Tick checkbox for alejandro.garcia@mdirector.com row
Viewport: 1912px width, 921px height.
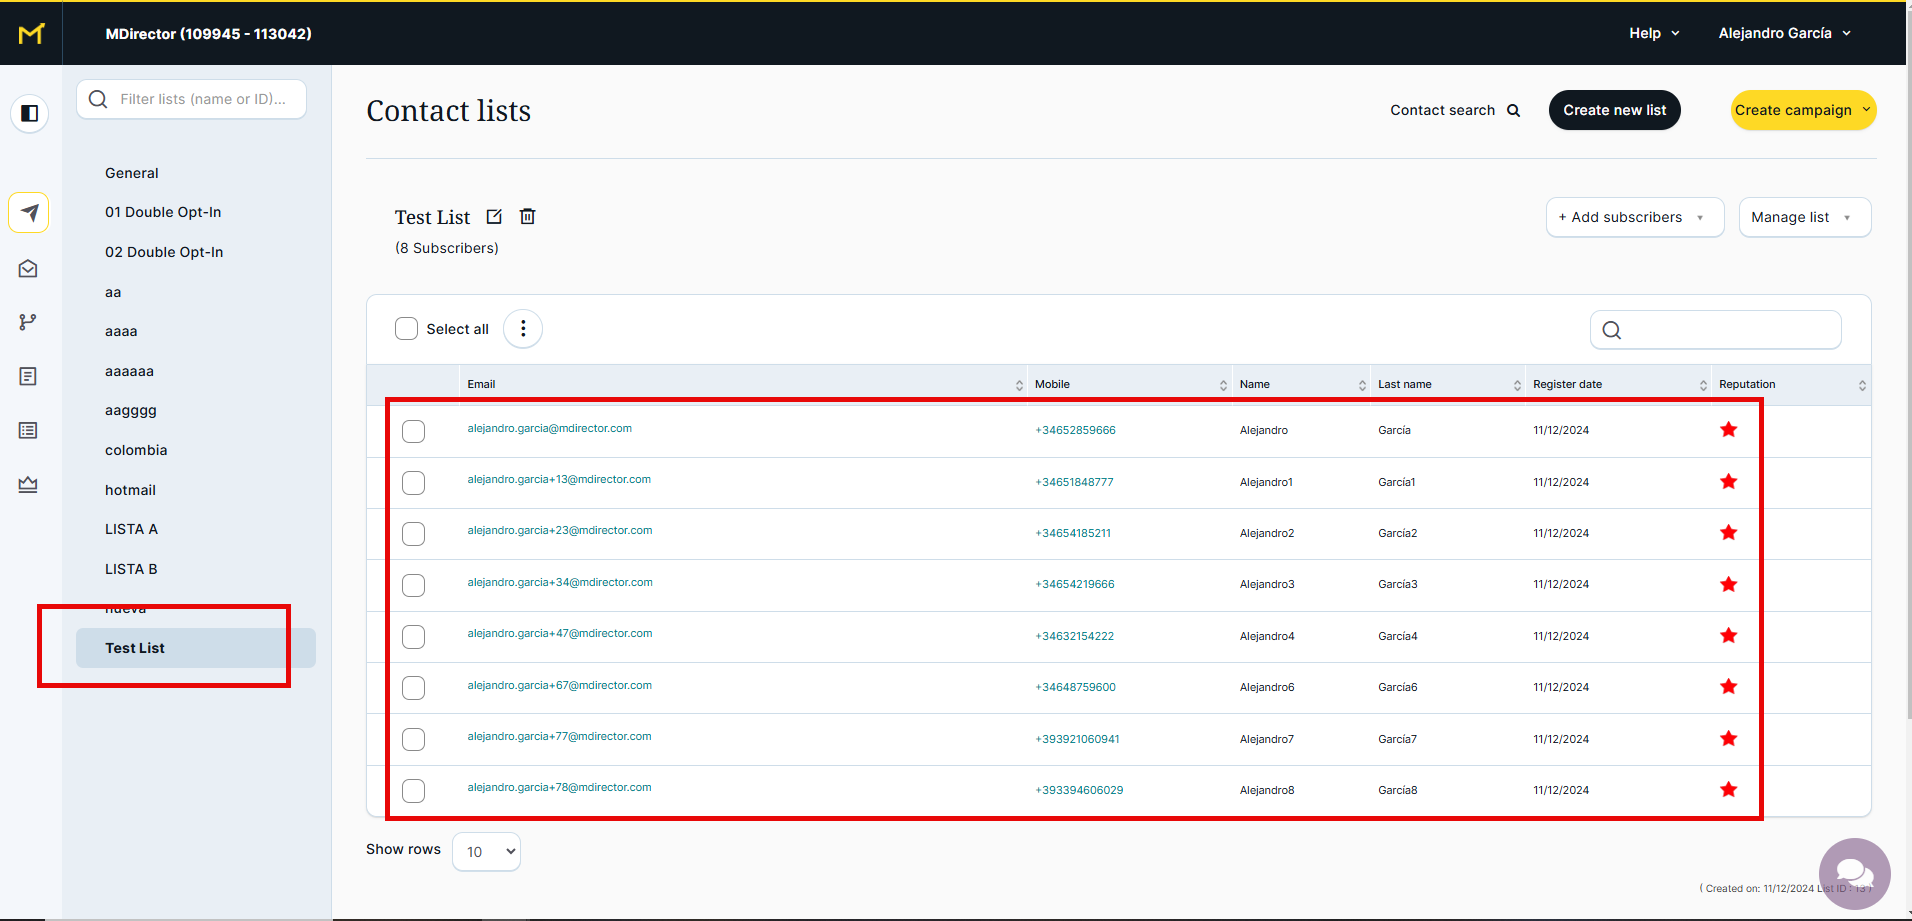(413, 431)
